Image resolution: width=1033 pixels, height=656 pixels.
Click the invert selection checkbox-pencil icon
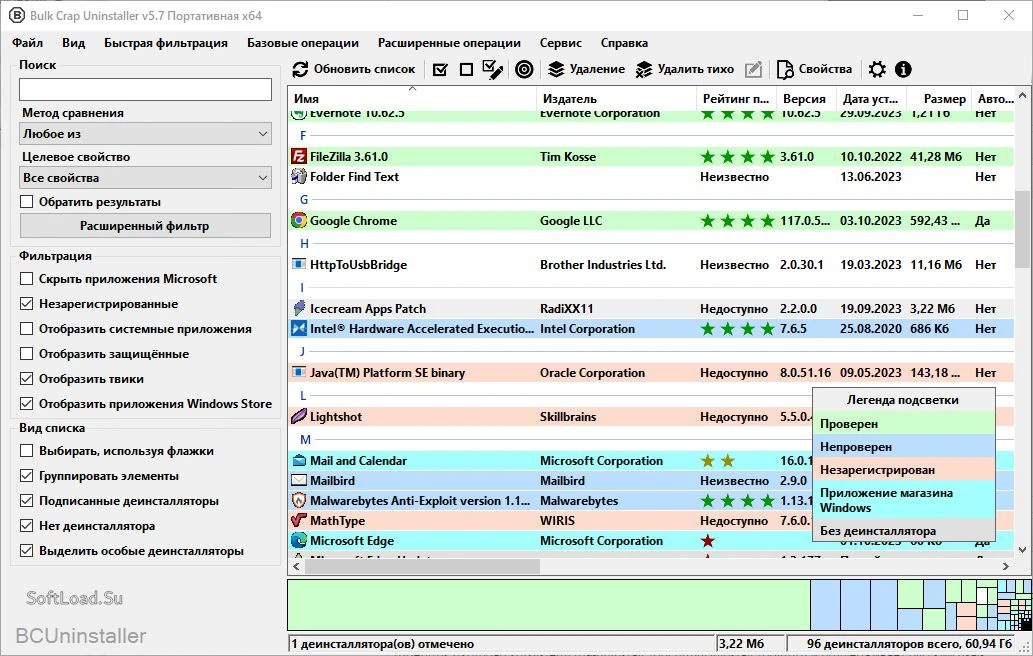pos(493,69)
